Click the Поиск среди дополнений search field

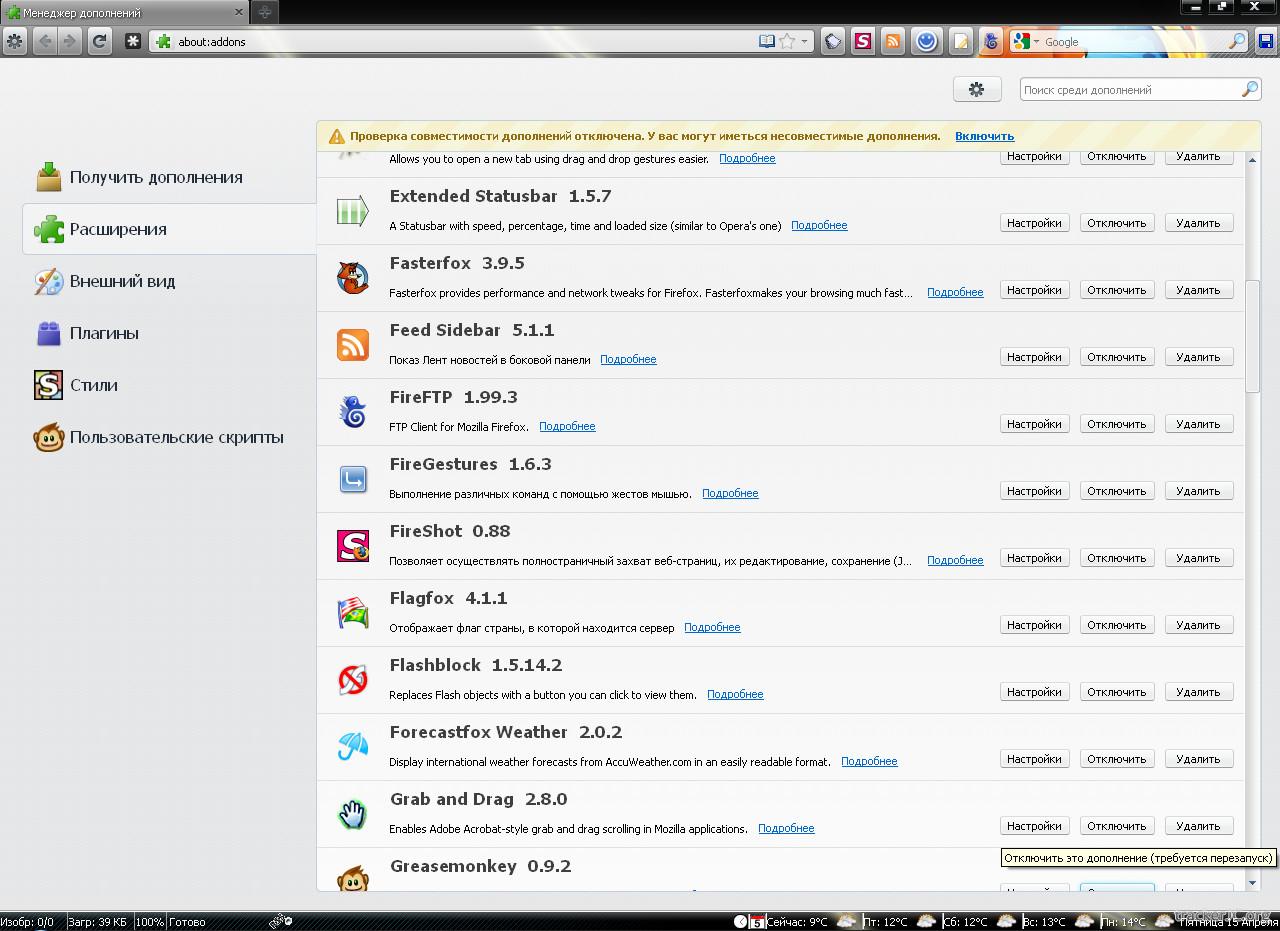point(1128,90)
